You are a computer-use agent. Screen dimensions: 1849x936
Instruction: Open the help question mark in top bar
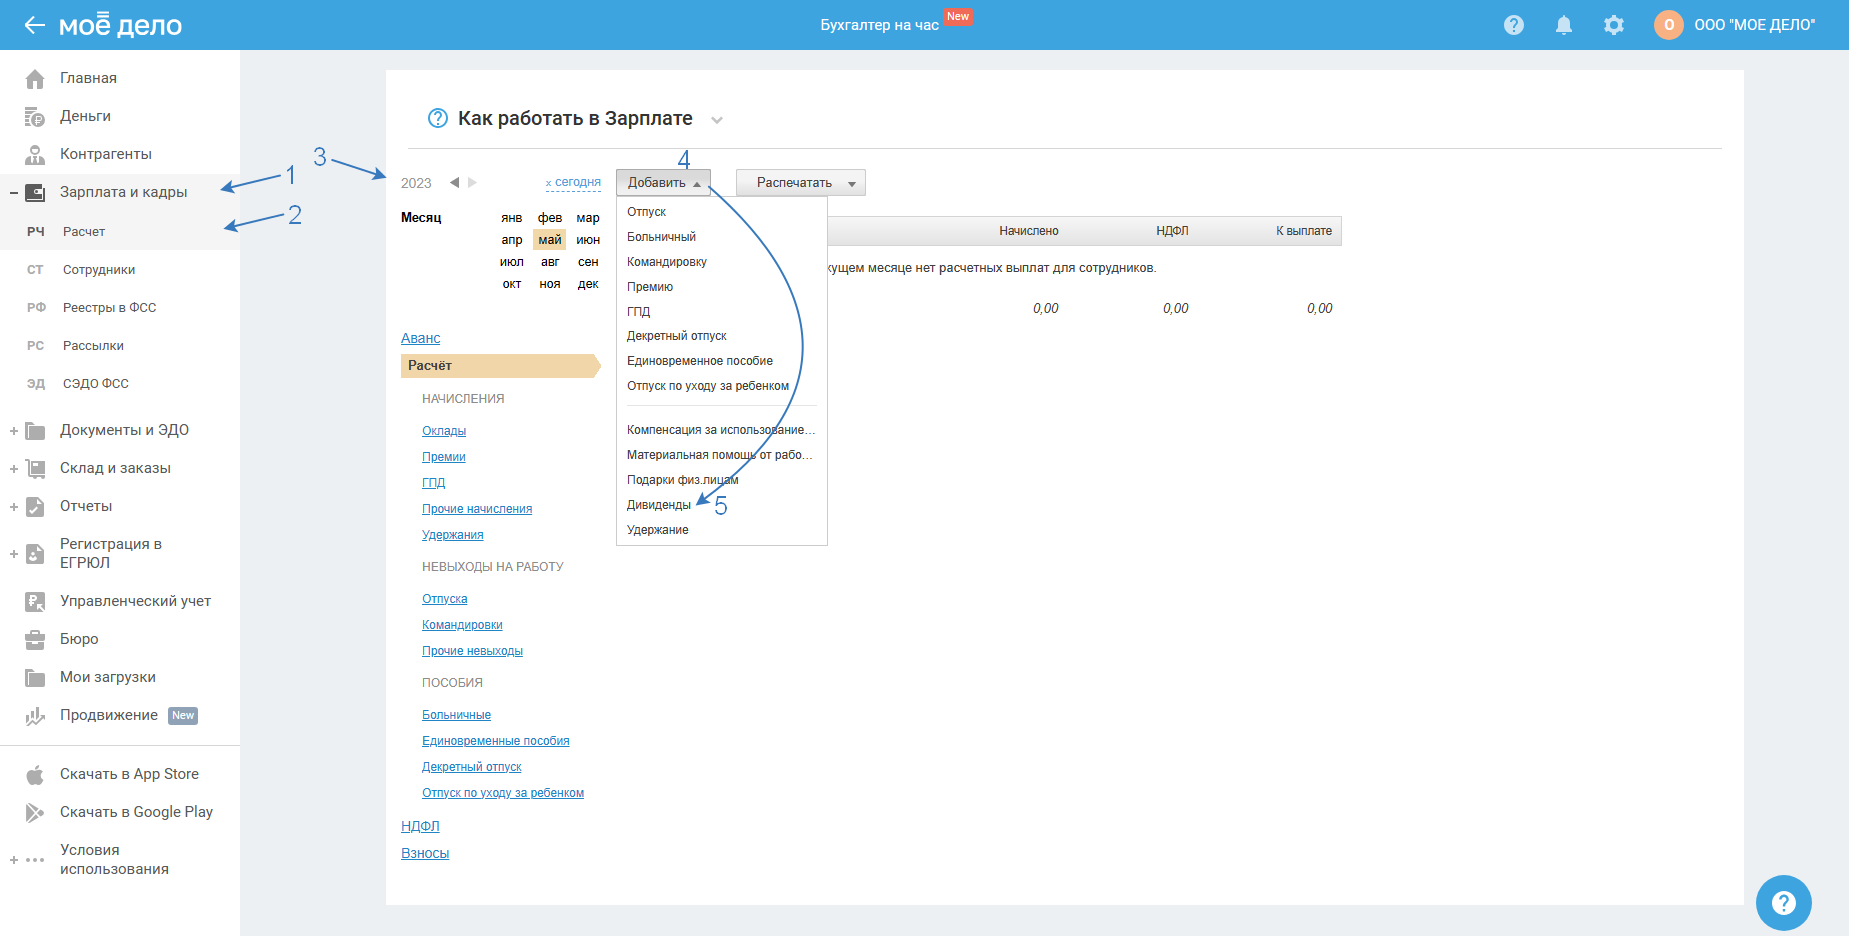coord(1513,25)
